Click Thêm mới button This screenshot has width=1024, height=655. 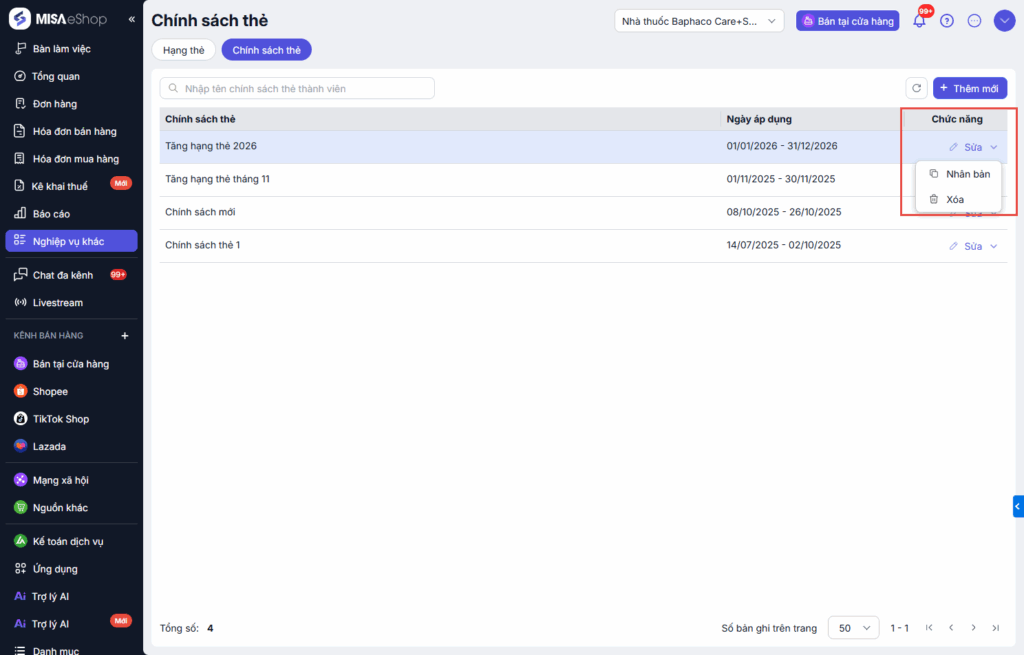point(970,88)
